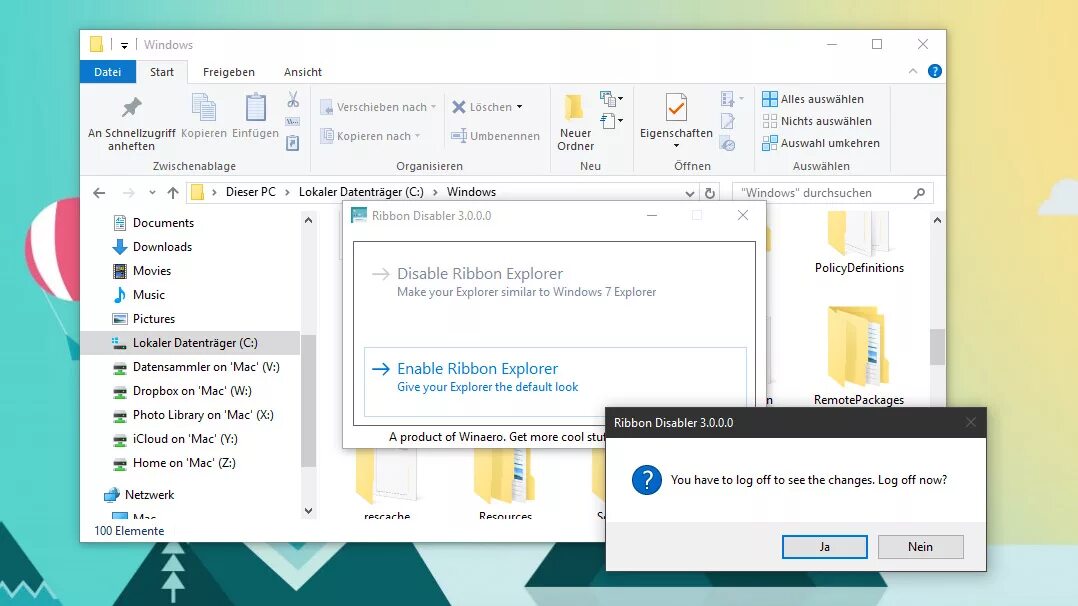Image resolution: width=1078 pixels, height=606 pixels.
Task: Open iCloud on 'Mac' (Y:) drive
Action: click(x=184, y=439)
